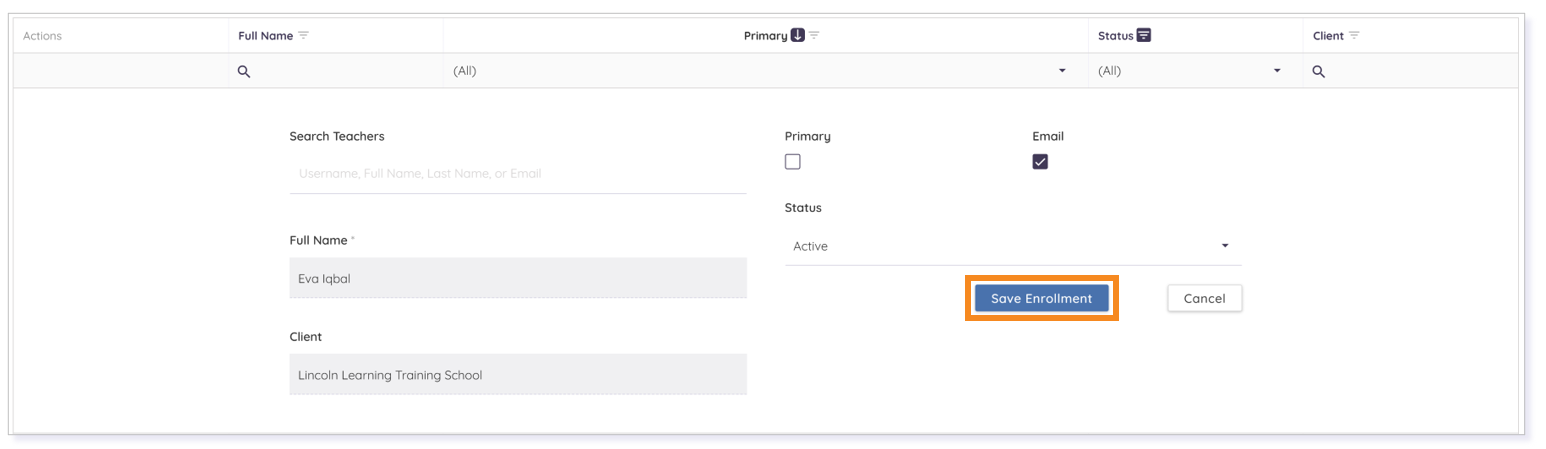Uncheck the Email checkbox
Viewport: 1546px width, 449px height.
coord(1040,162)
